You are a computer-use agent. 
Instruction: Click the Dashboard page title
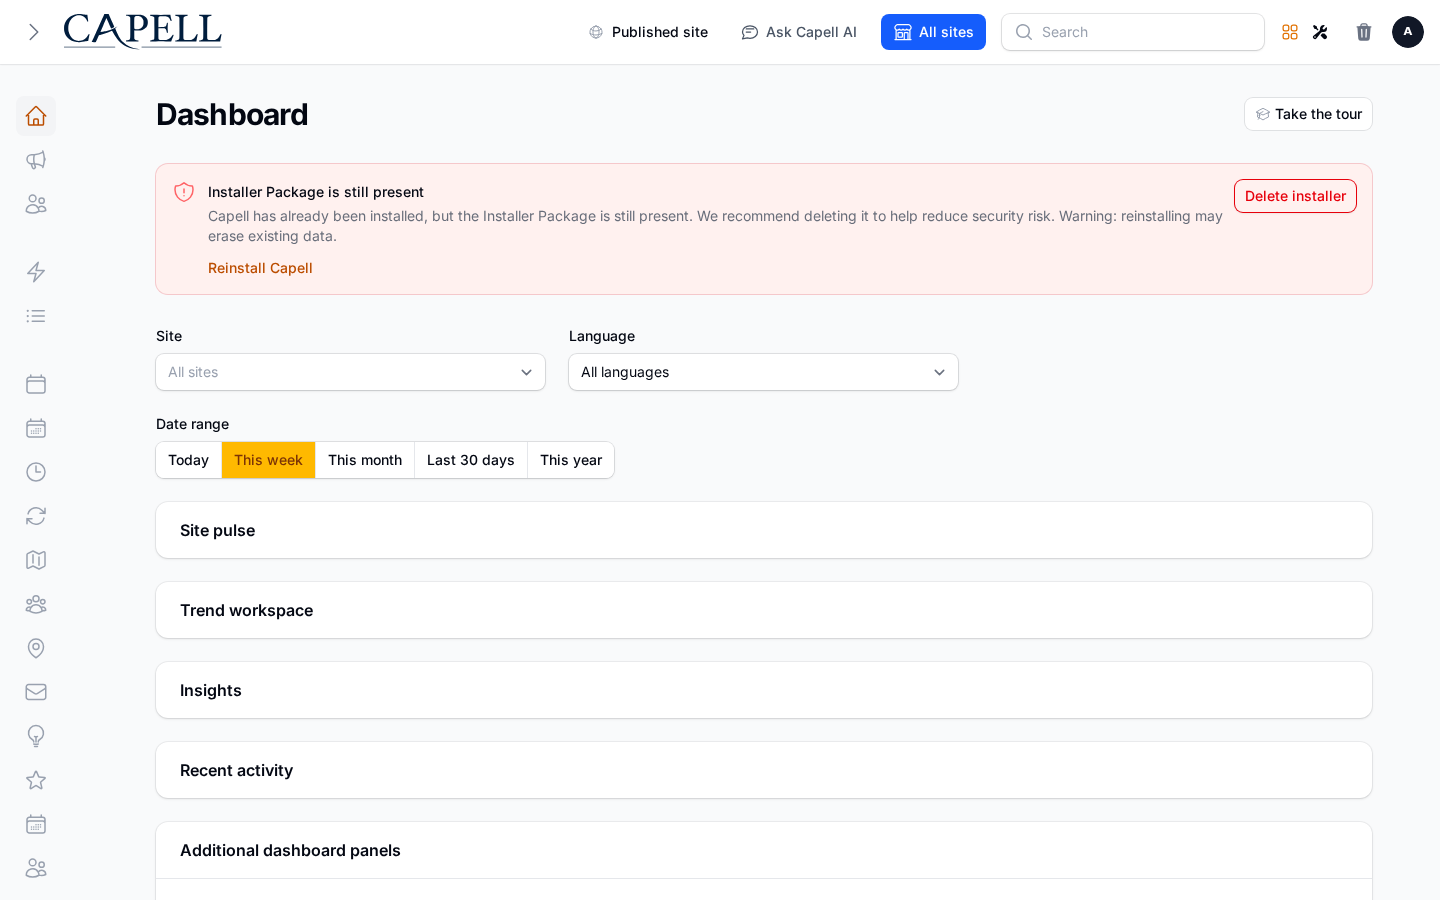tap(232, 114)
